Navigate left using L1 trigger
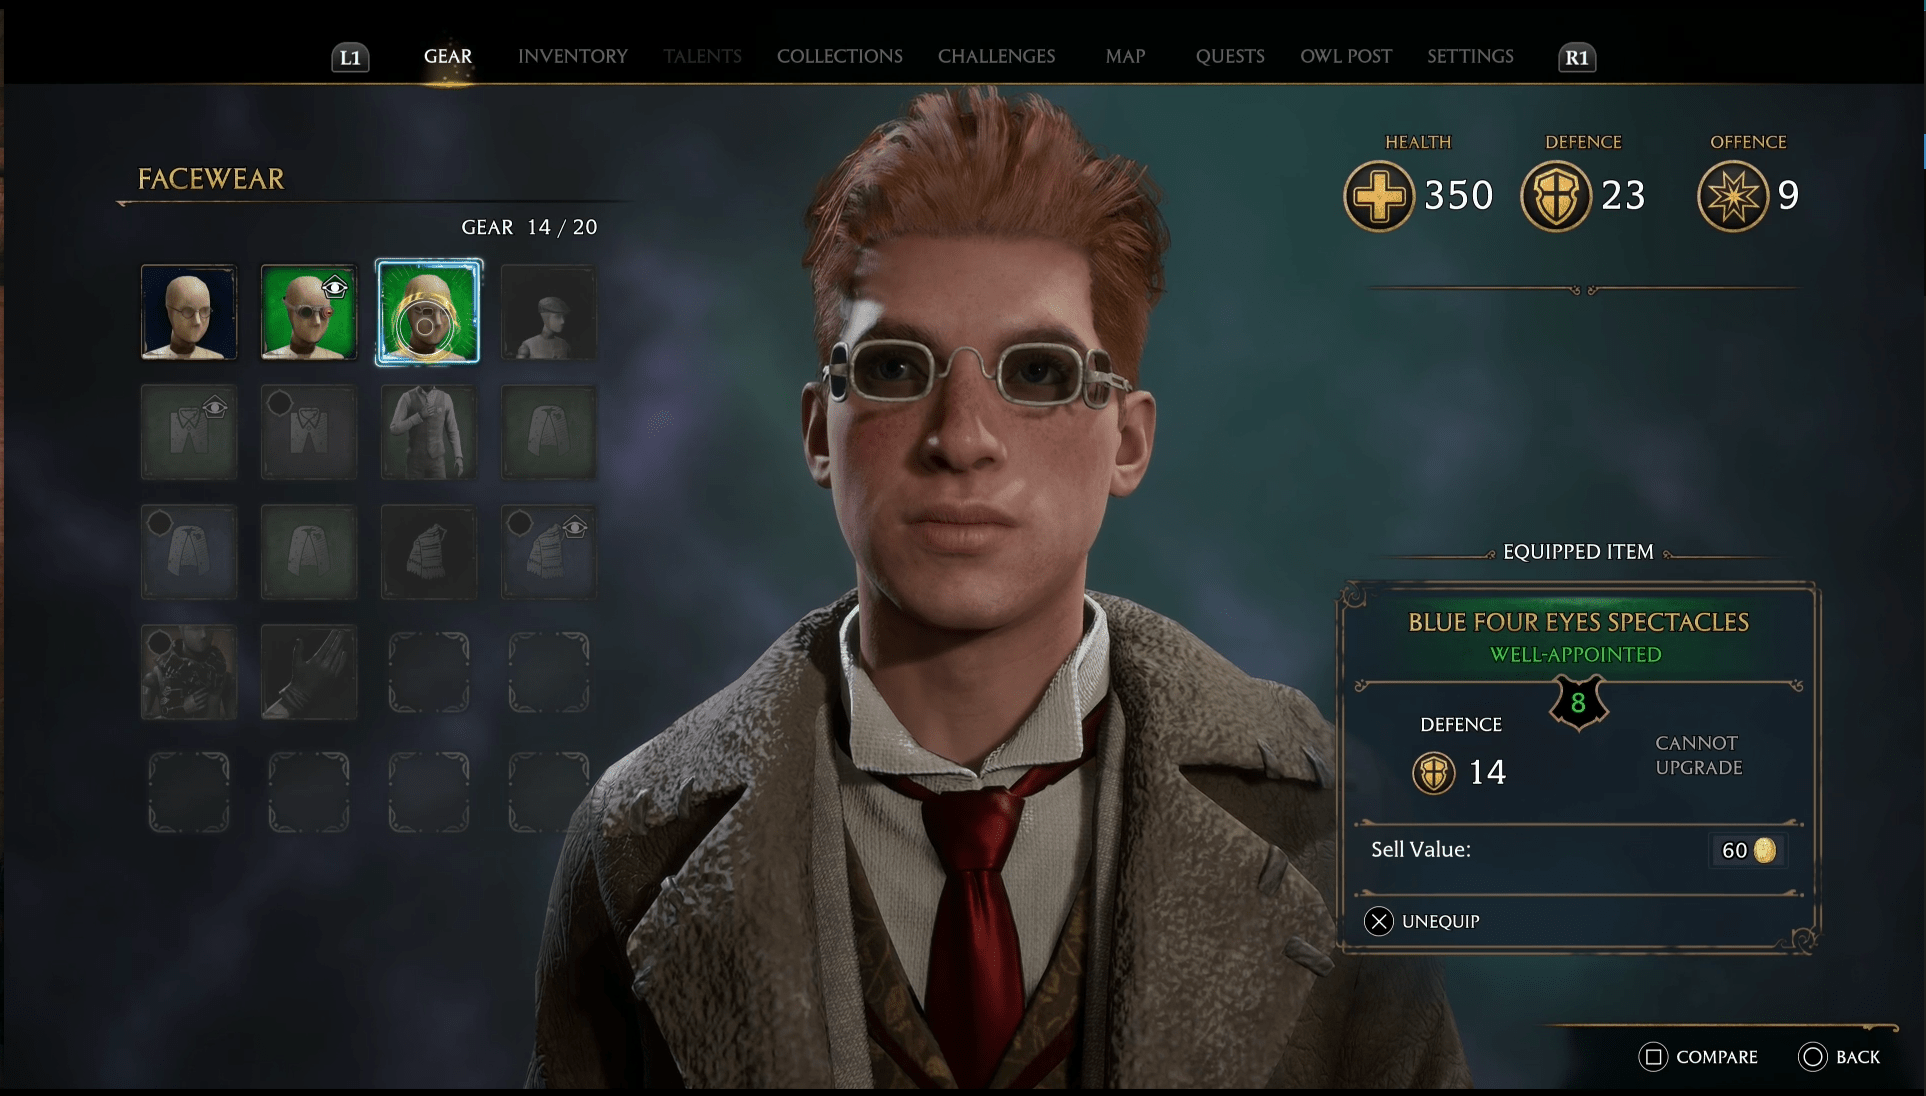The image size is (1926, 1096). pyautogui.click(x=351, y=57)
